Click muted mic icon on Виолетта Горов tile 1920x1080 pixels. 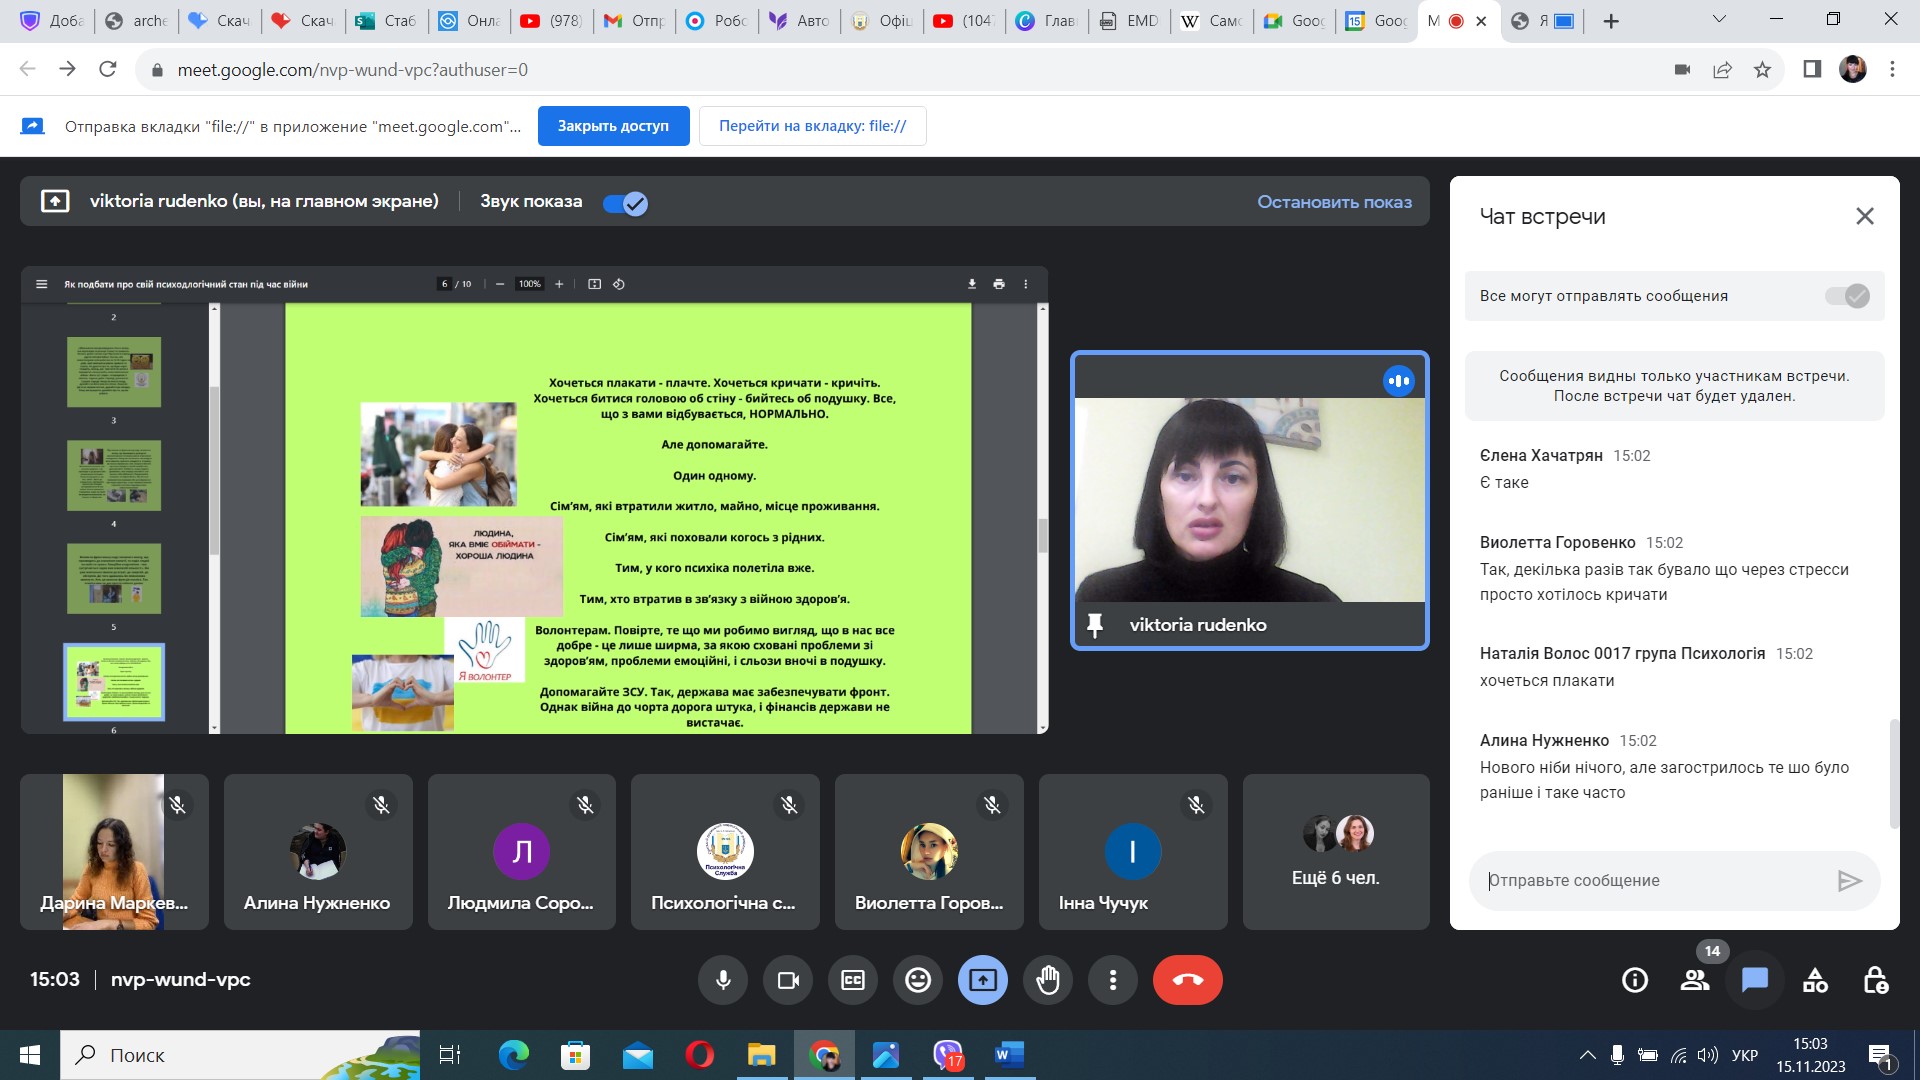(x=992, y=805)
